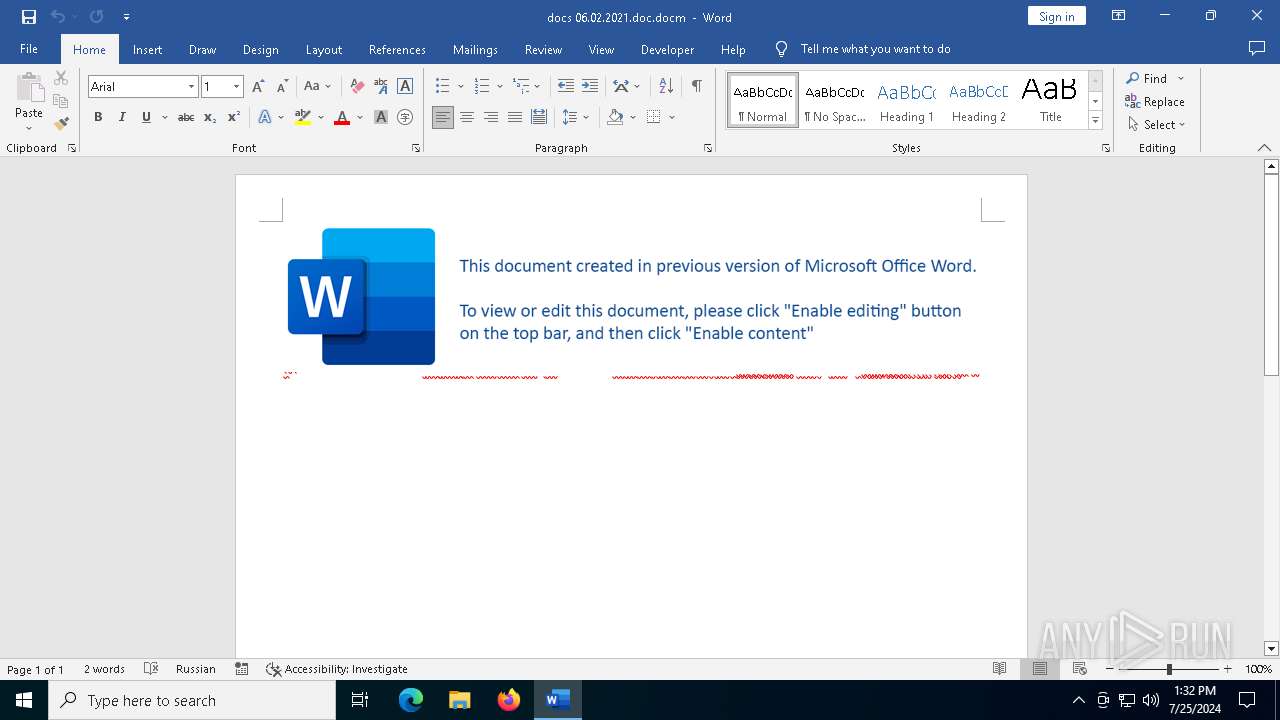Screen dimensions: 1280x720
Task: Open the font size dropdown
Action: pos(236,87)
